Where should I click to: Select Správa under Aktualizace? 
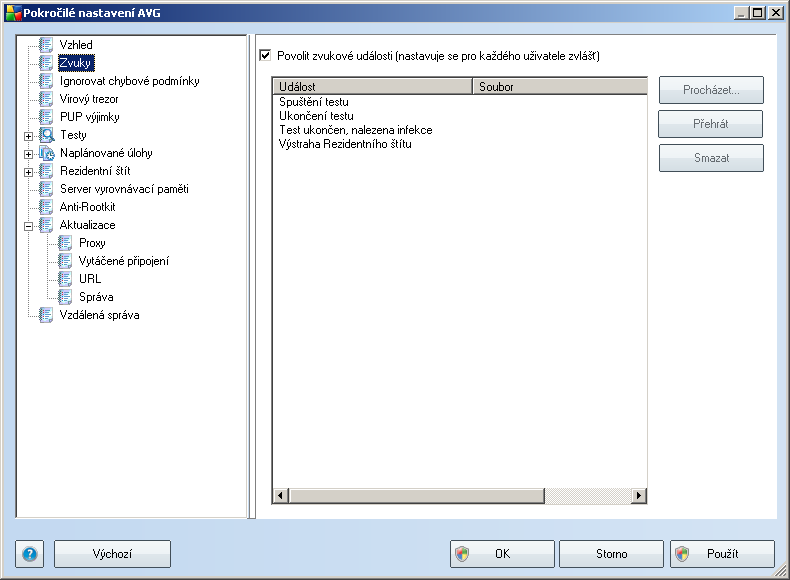point(96,297)
